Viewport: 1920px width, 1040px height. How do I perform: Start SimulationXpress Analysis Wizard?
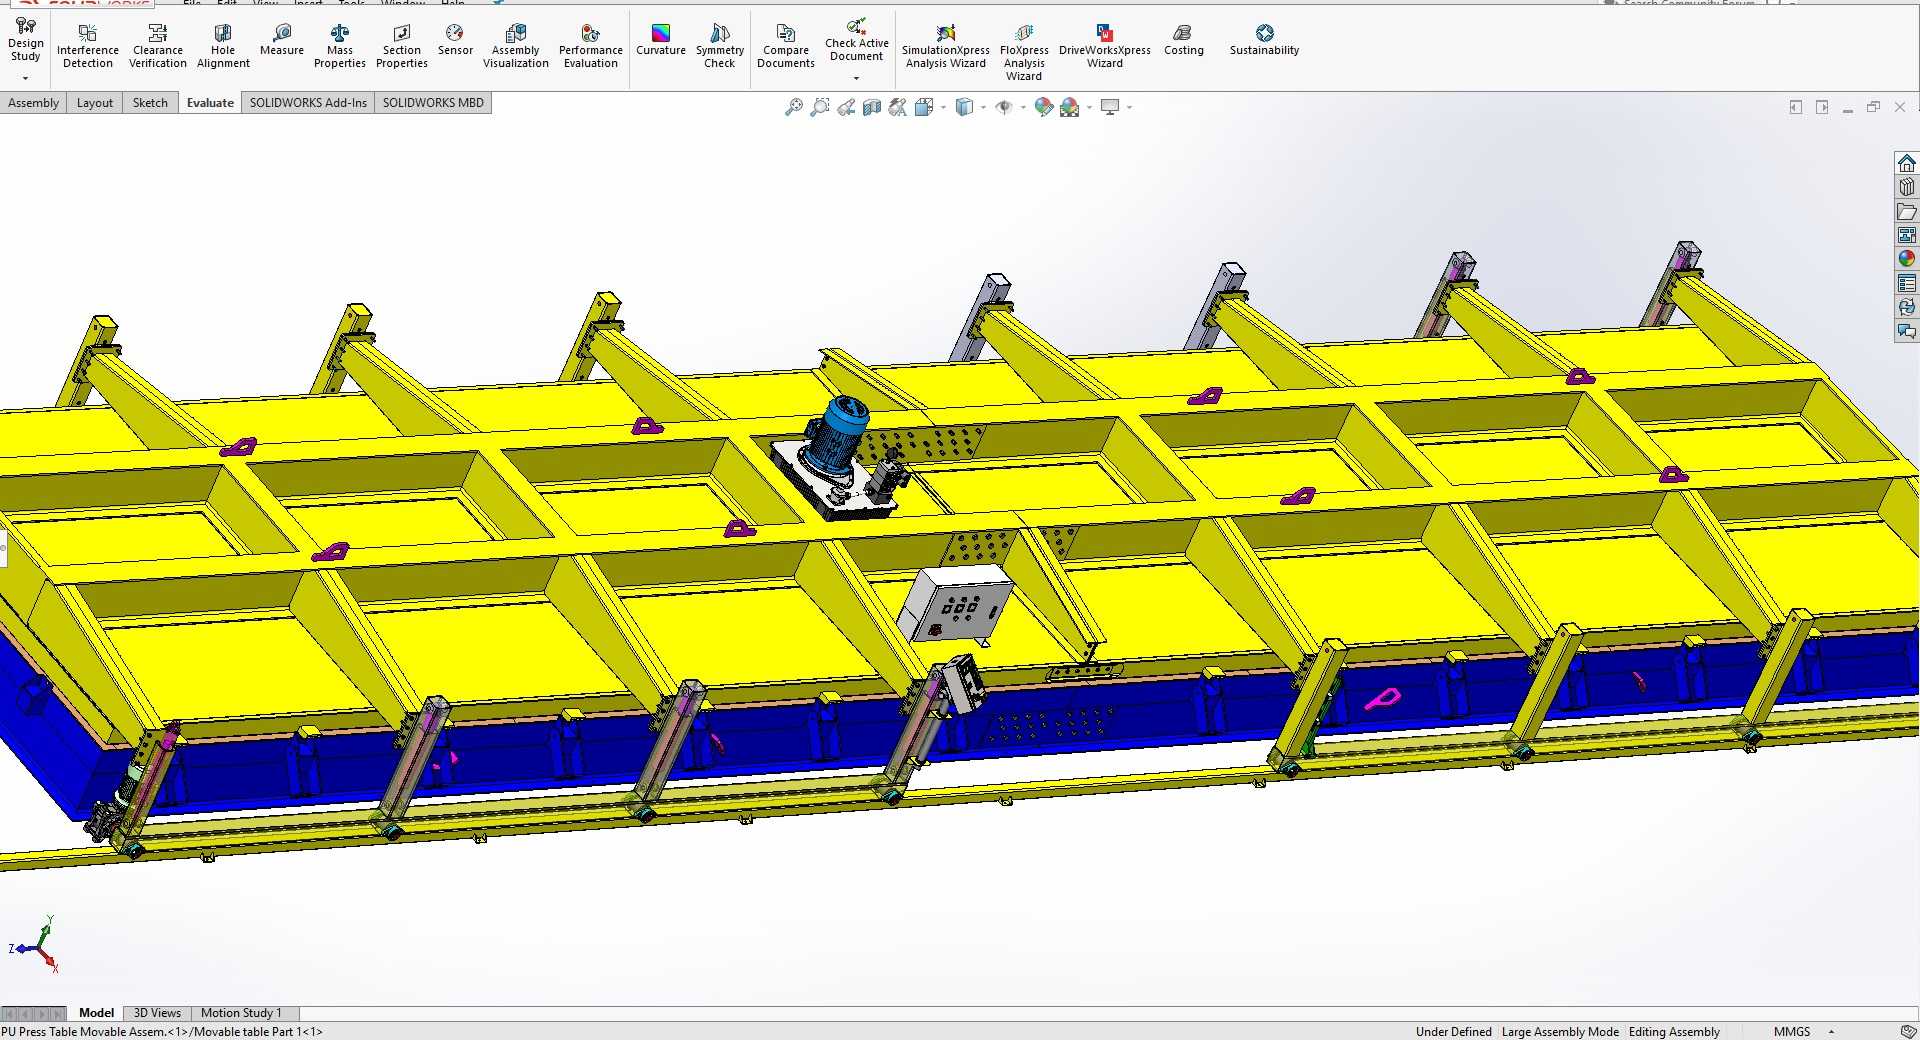coord(946,47)
